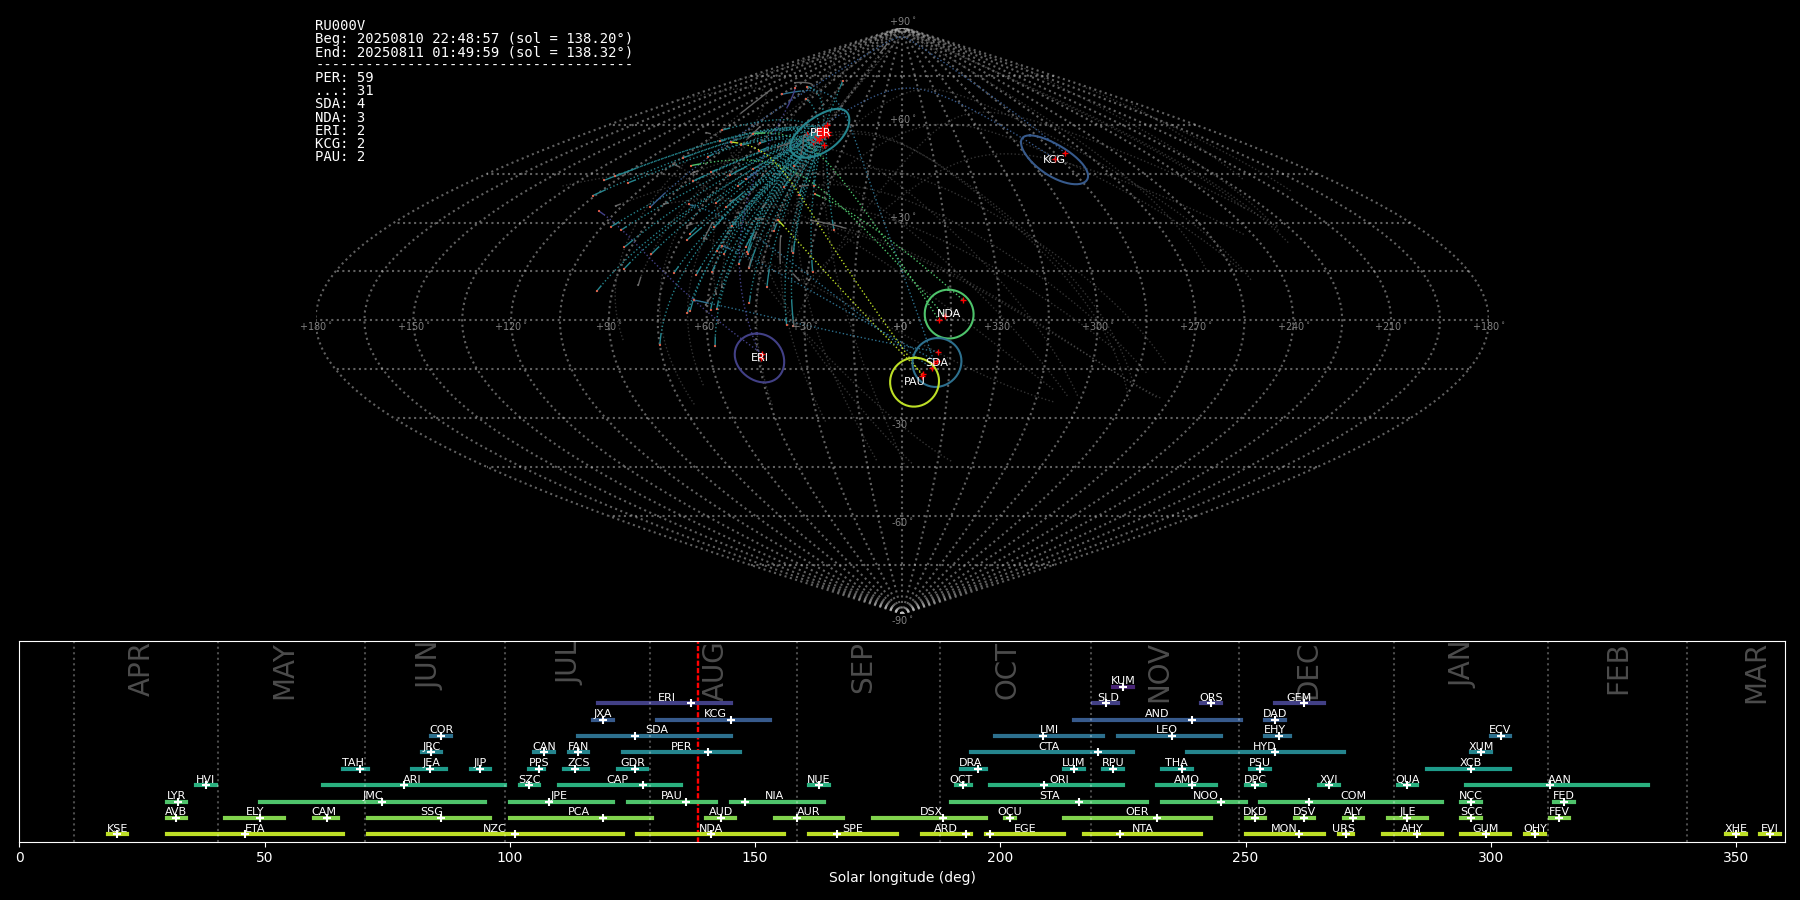
Task: Click the DEC month label in timeline
Action: click(1308, 673)
